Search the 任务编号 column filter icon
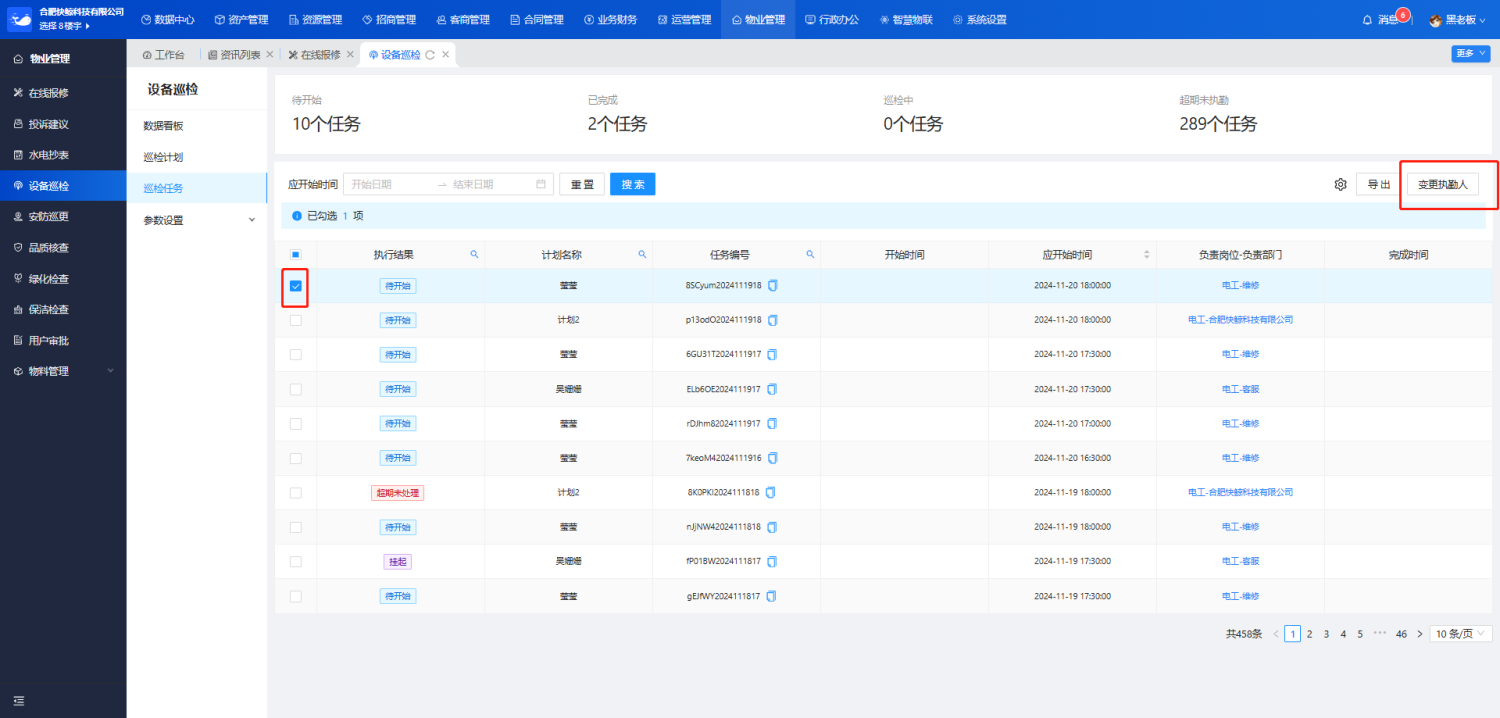The width and height of the screenshot is (1500, 718). (x=810, y=255)
